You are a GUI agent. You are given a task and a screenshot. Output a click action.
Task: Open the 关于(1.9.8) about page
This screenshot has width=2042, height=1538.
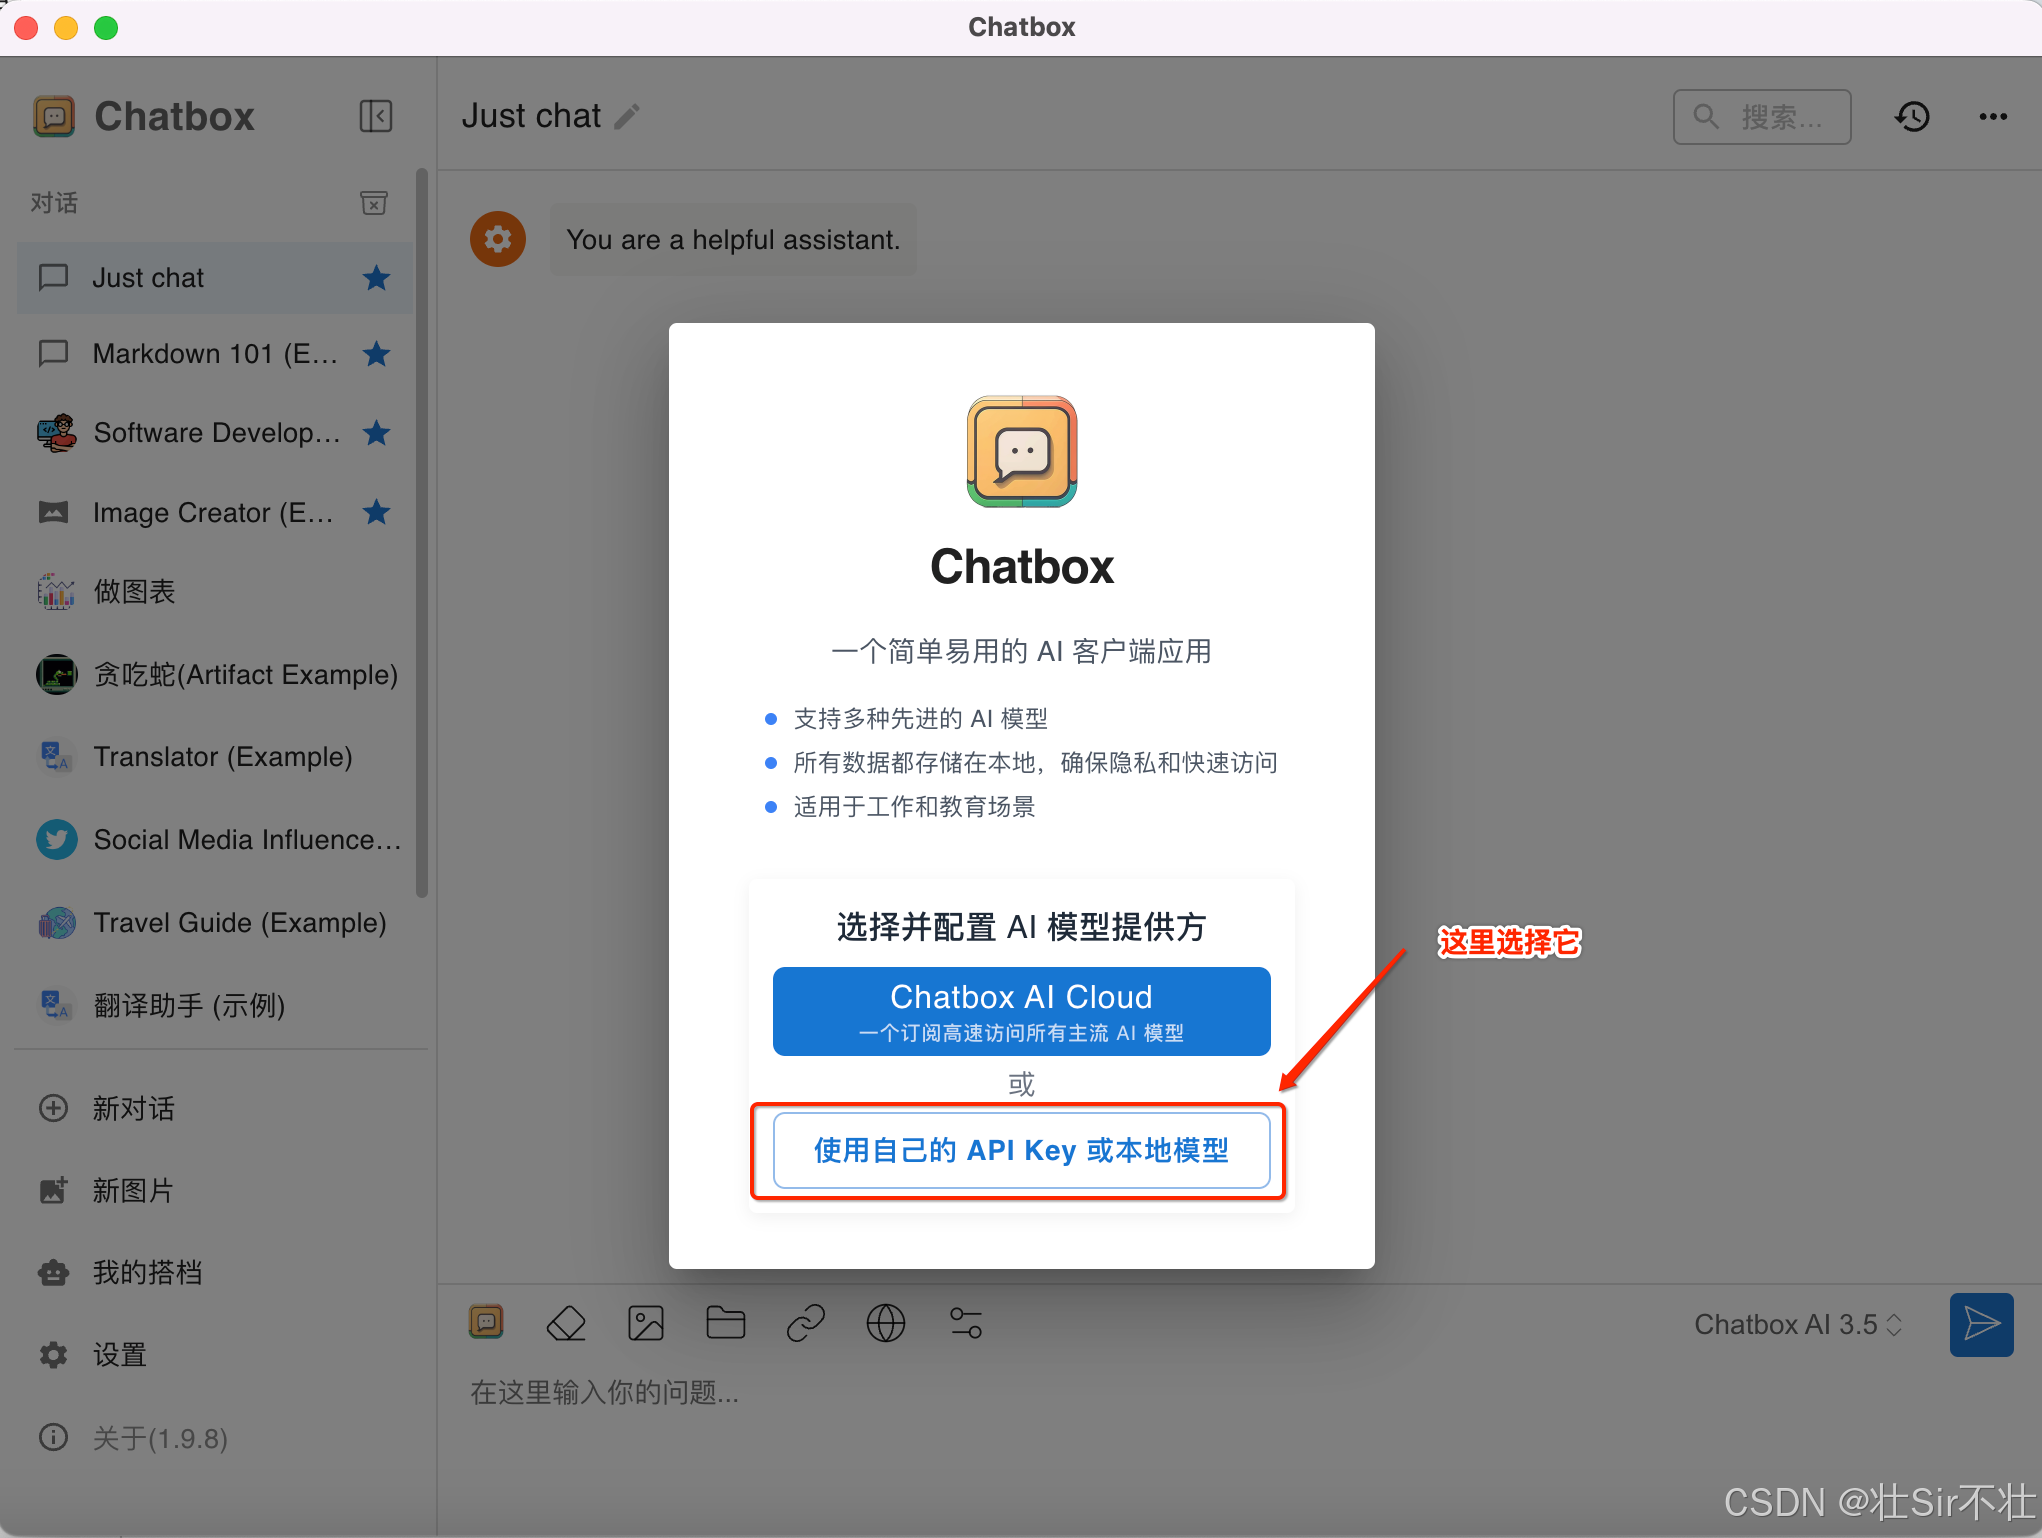click(x=215, y=1438)
